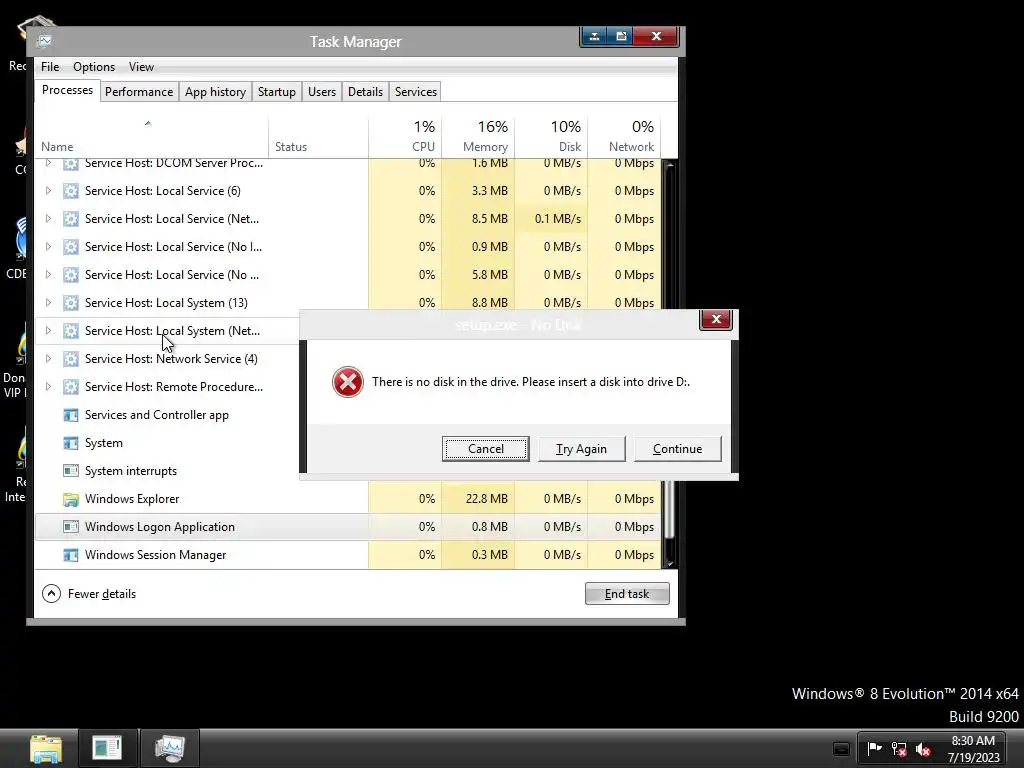Image resolution: width=1024 pixels, height=768 pixels.
Task: Expand Service Host: DCOM Server Proc... row
Action: click(x=48, y=163)
